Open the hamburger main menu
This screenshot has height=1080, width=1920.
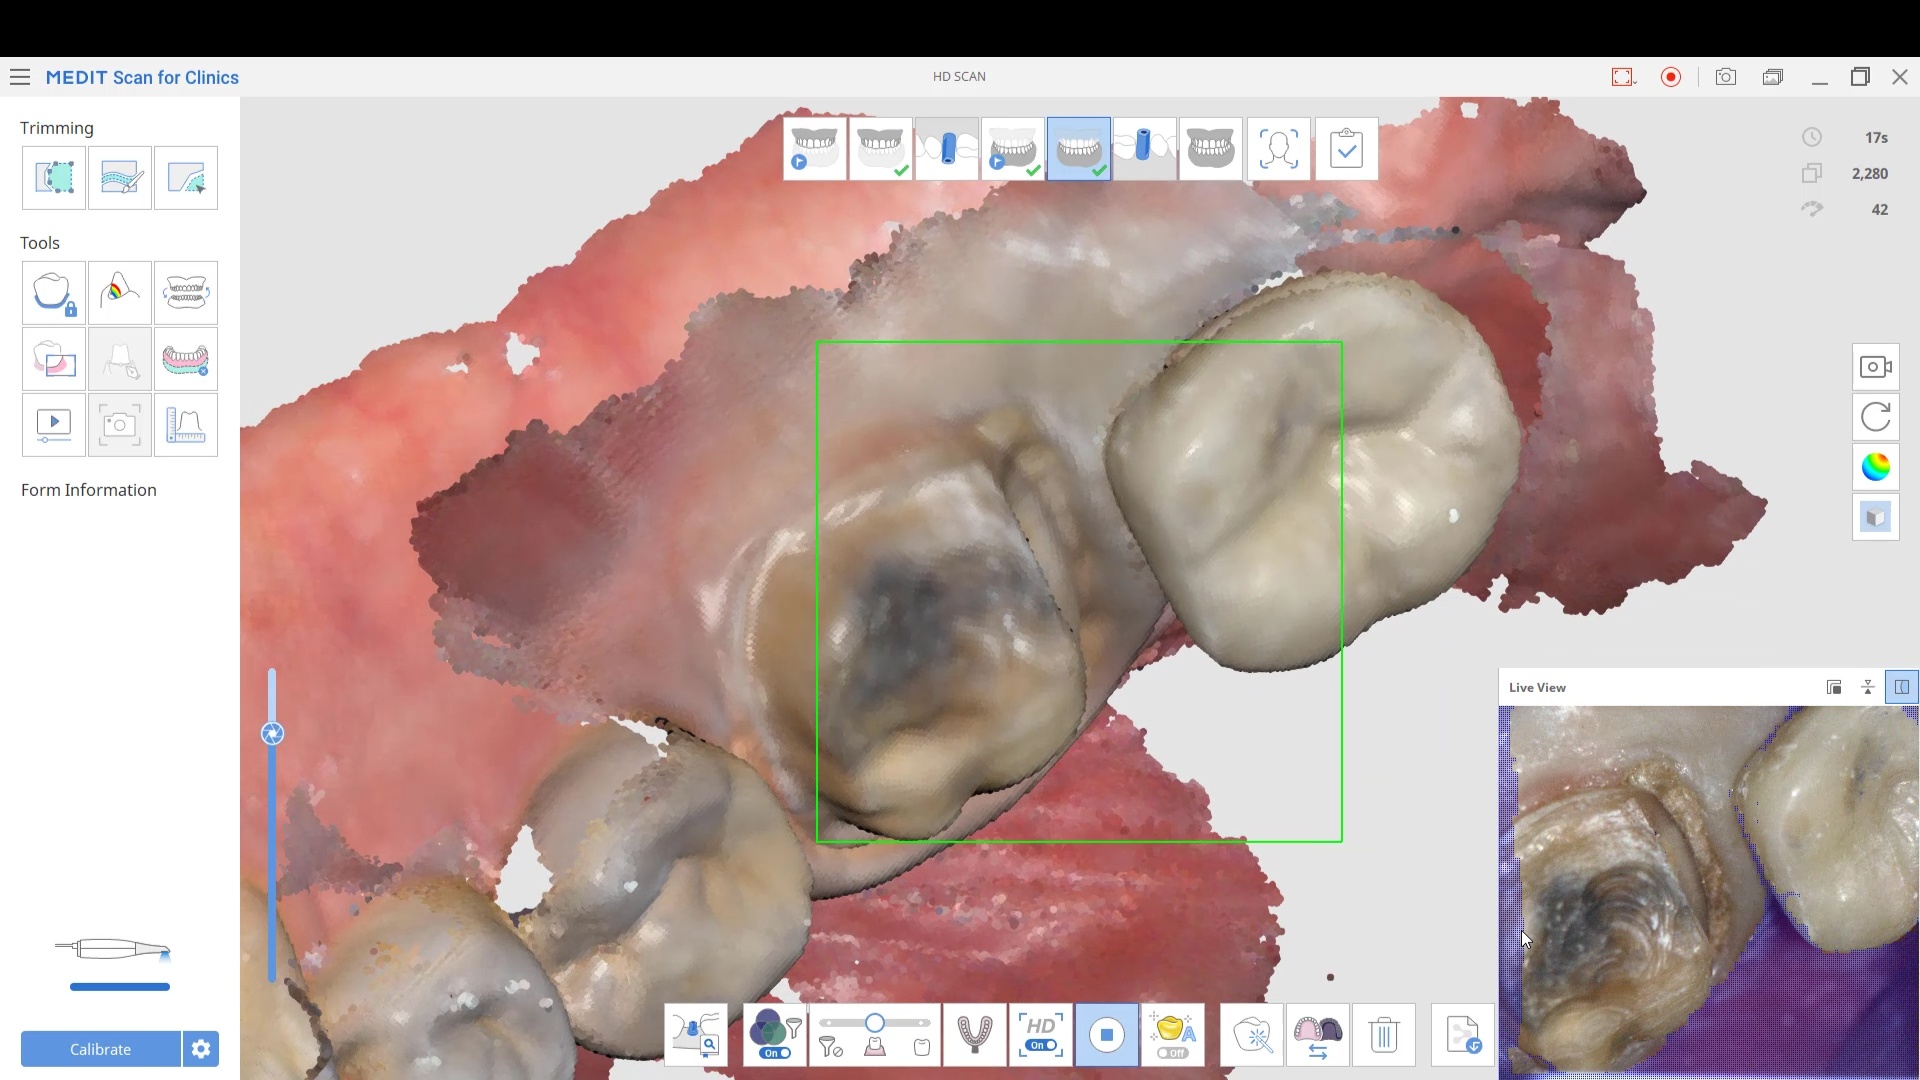point(20,77)
